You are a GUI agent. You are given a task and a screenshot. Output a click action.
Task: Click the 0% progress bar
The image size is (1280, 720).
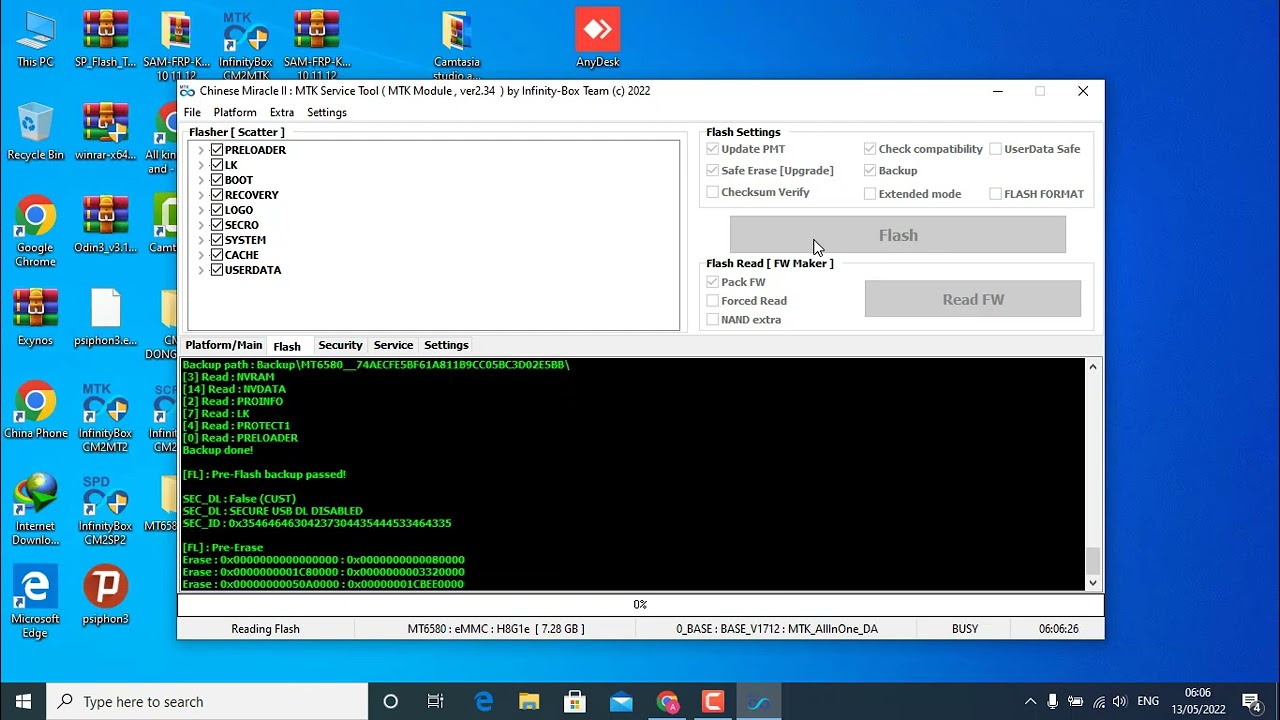(640, 604)
